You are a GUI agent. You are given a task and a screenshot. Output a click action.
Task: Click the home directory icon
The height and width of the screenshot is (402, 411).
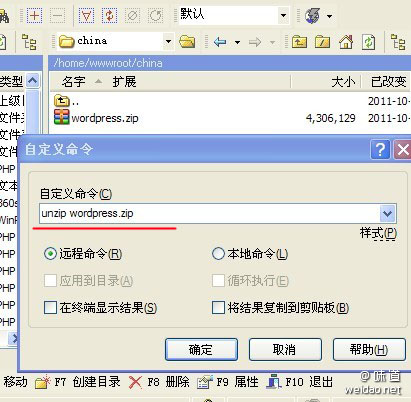click(346, 42)
